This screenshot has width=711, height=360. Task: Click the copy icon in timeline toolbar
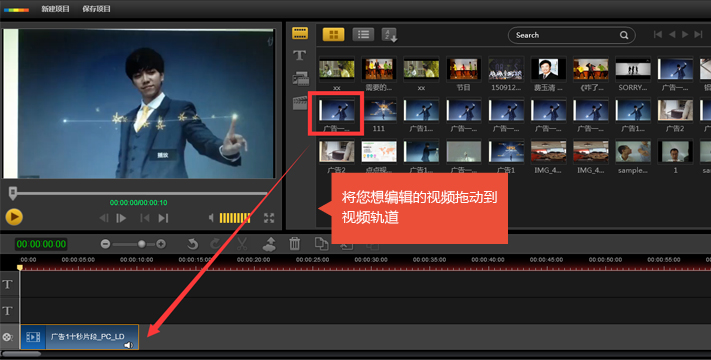click(321, 243)
